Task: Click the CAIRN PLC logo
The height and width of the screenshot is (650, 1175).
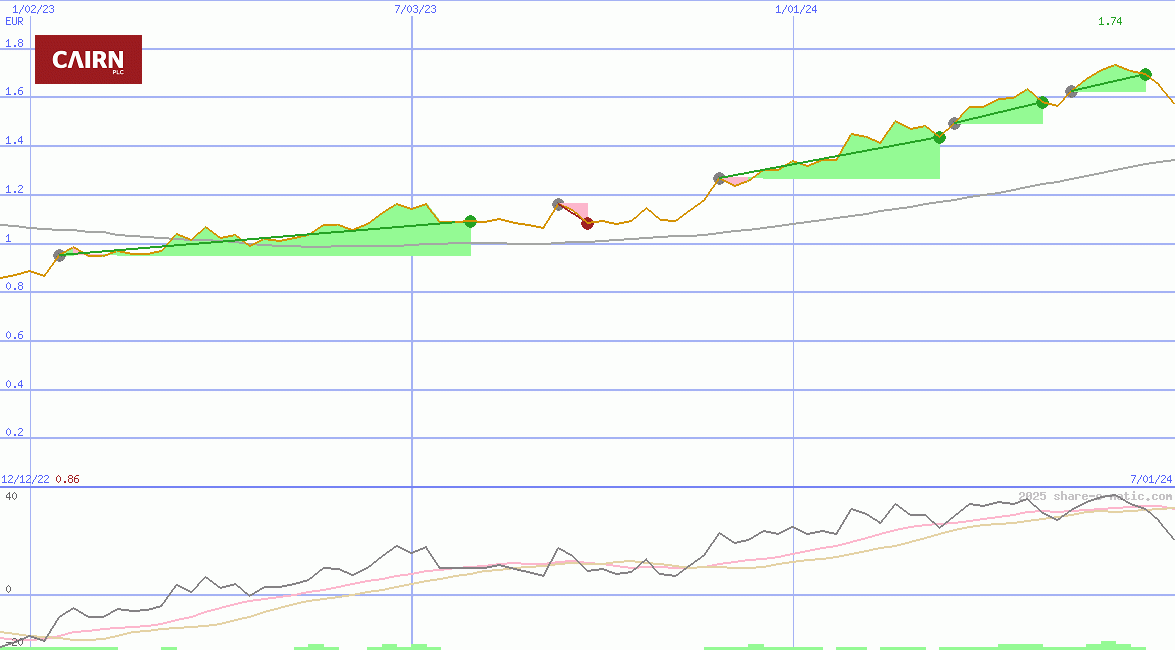Action: (x=88, y=59)
